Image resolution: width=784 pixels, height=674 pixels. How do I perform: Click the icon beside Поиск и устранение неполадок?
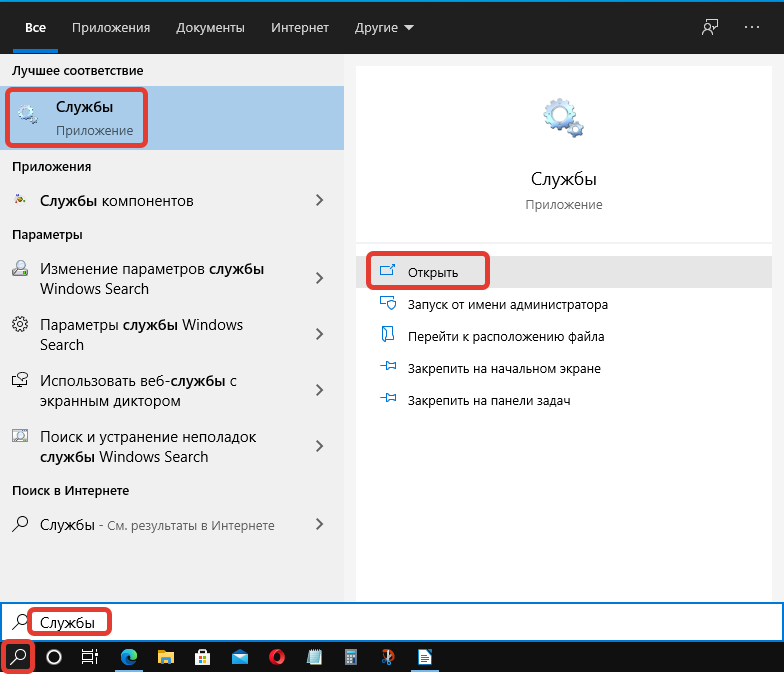(x=20, y=436)
